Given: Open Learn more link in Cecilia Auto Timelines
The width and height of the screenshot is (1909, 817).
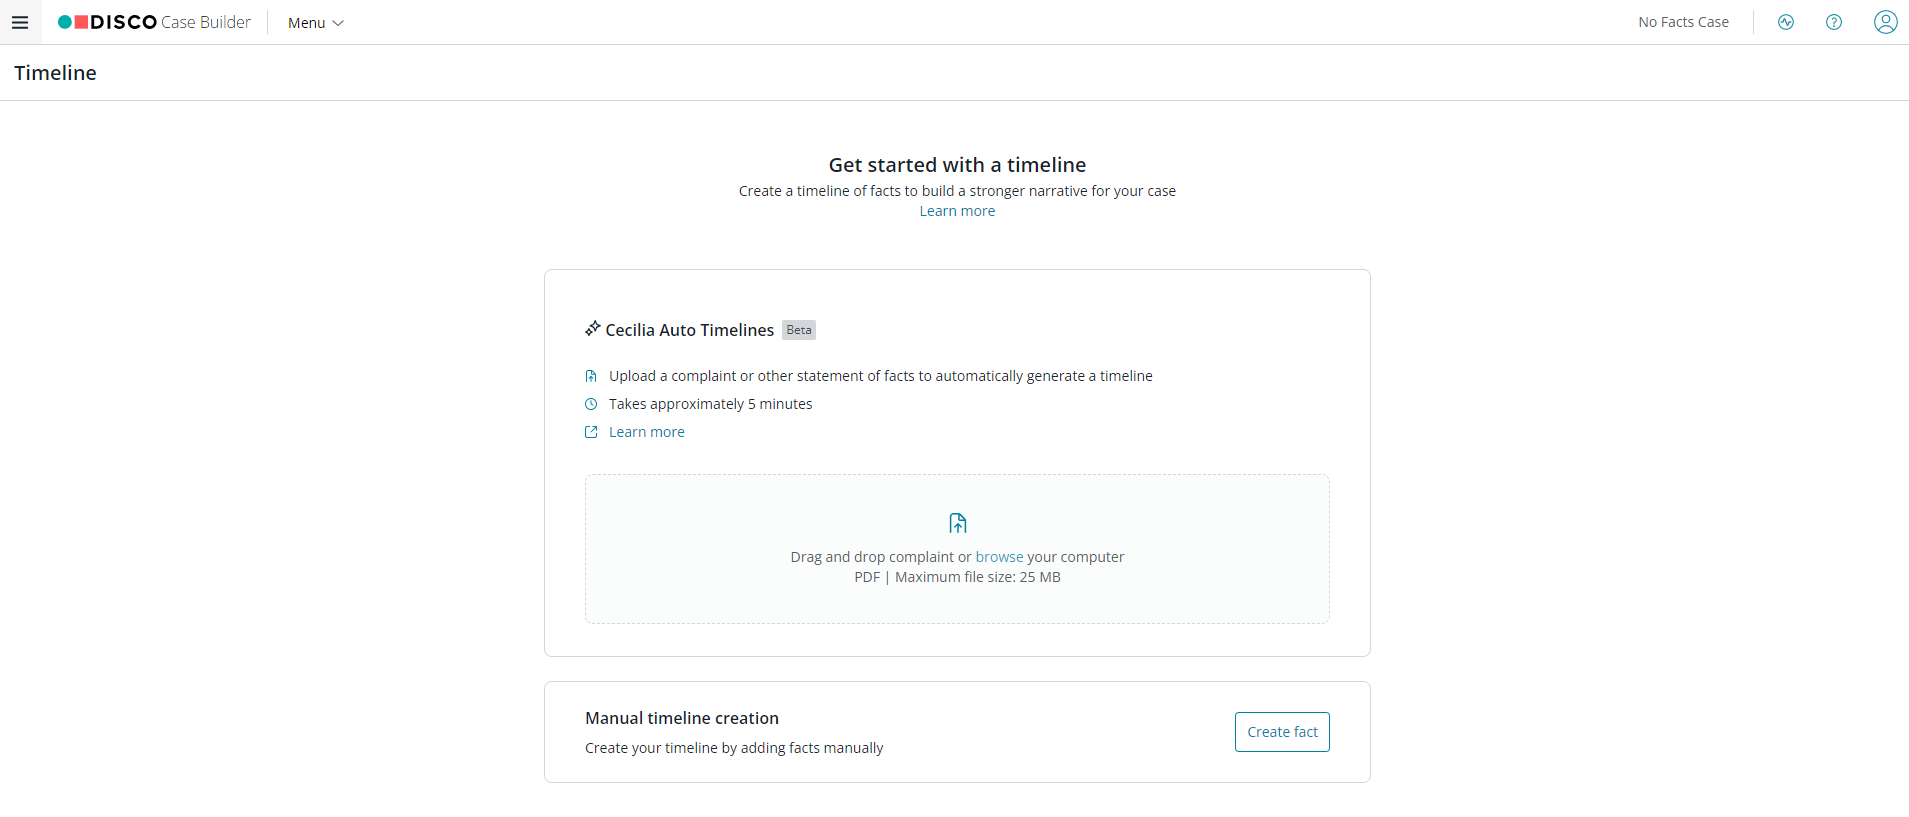Looking at the screenshot, I should pyautogui.click(x=647, y=432).
